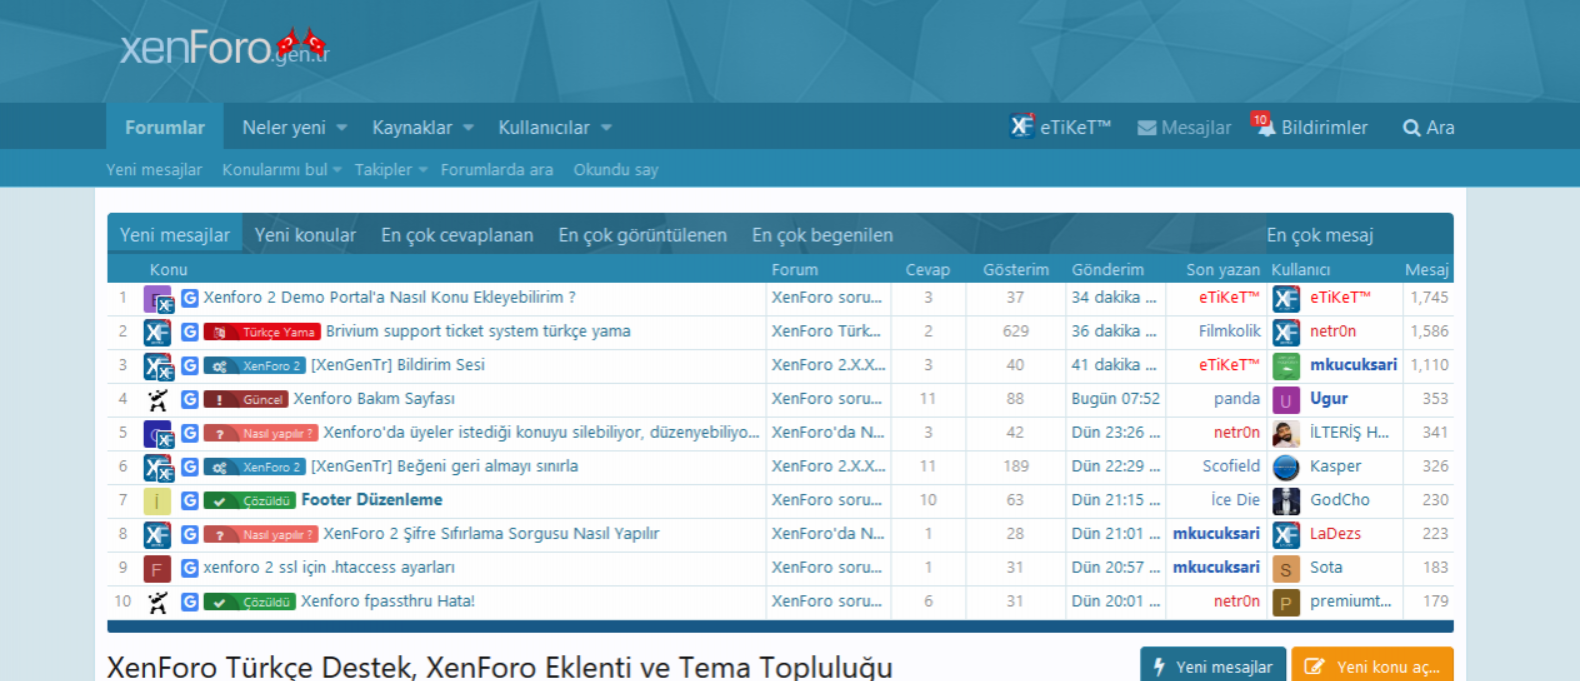Open topic [XenGenTr] Bildirim Sesi
The image size is (1581, 681).
(x=398, y=365)
